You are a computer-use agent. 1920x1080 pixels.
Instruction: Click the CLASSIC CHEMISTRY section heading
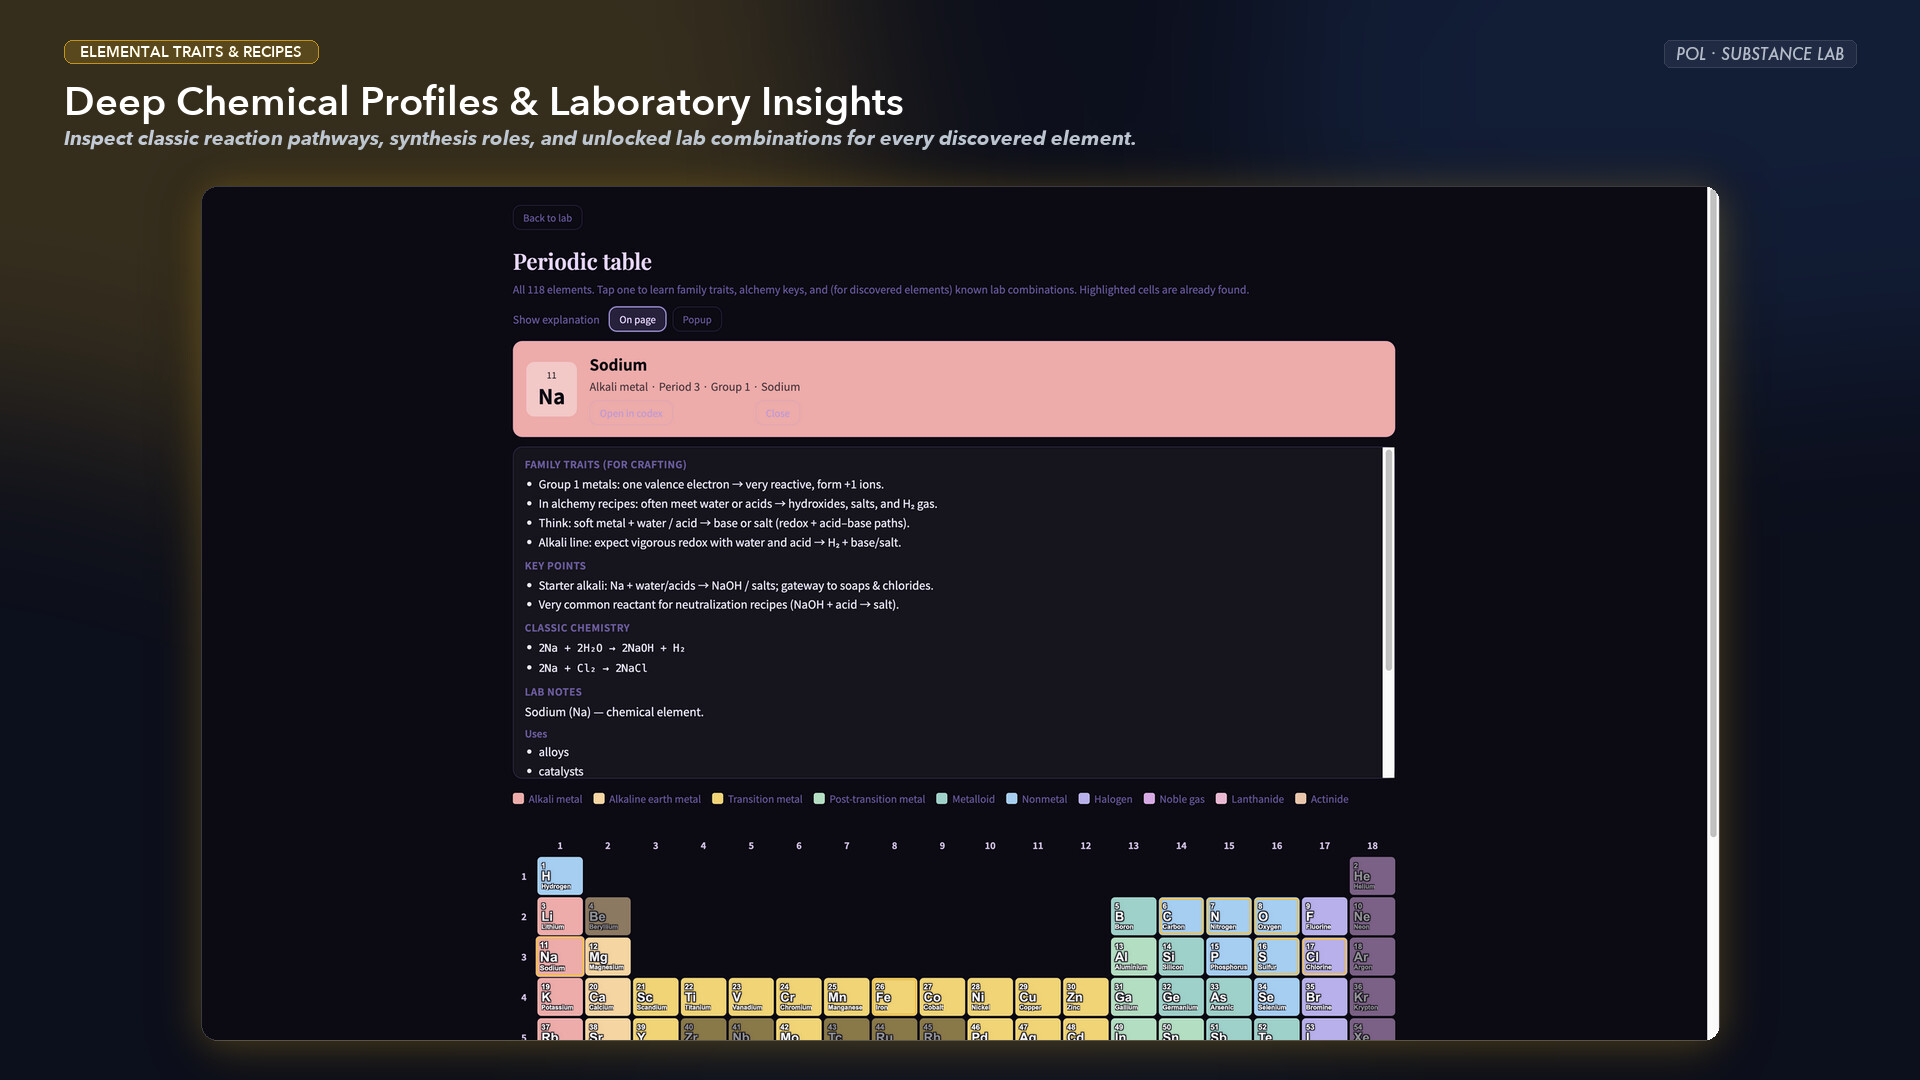[x=577, y=628]
